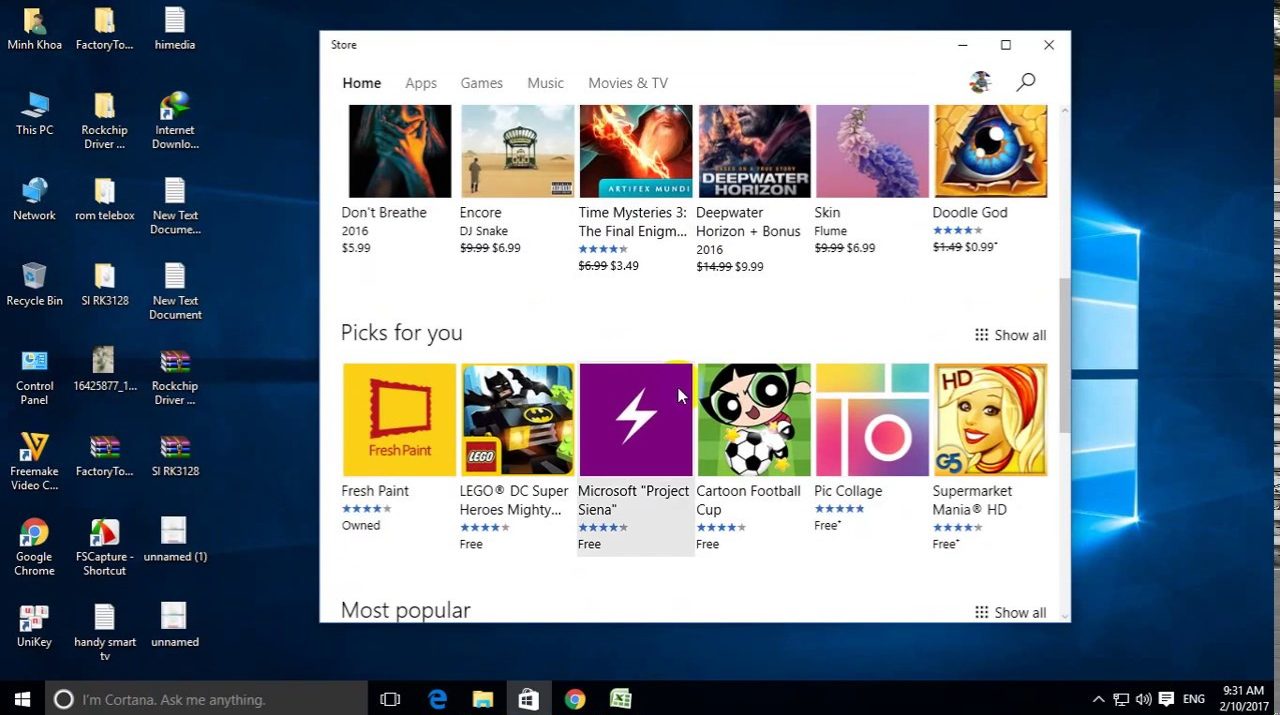Screen dimensions: 1280x715
Task: Select Supermarket Mania HD app icon
Action: [x=990, y=420]
